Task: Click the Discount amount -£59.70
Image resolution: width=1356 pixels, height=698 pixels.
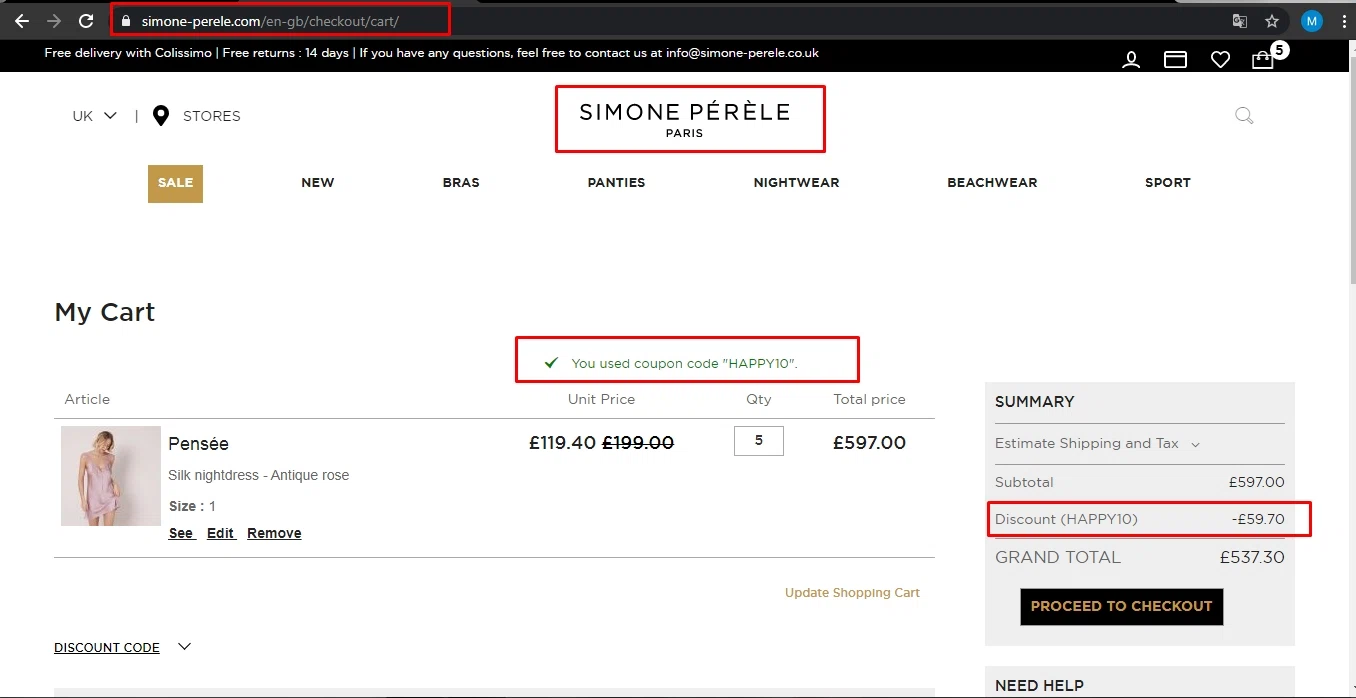Action: [x=1258, y=519]
